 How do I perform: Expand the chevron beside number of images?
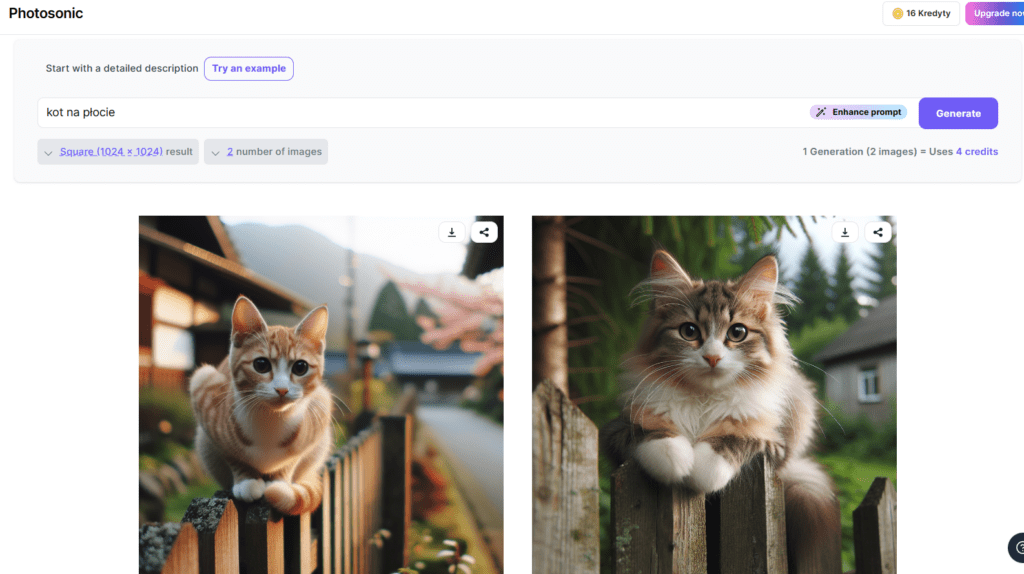[216, 153]
